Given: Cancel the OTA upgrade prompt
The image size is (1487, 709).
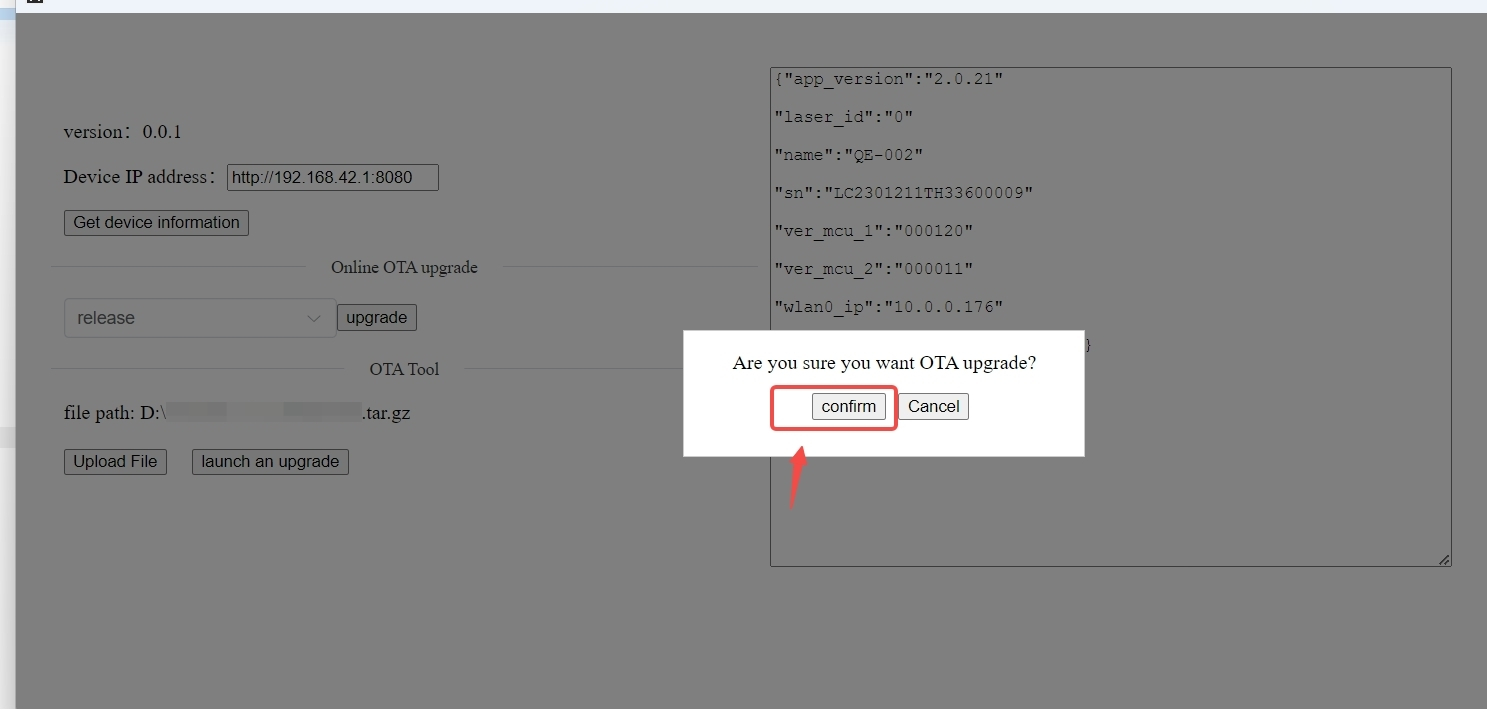Looking at the screenshot, I should click(933, 406).
